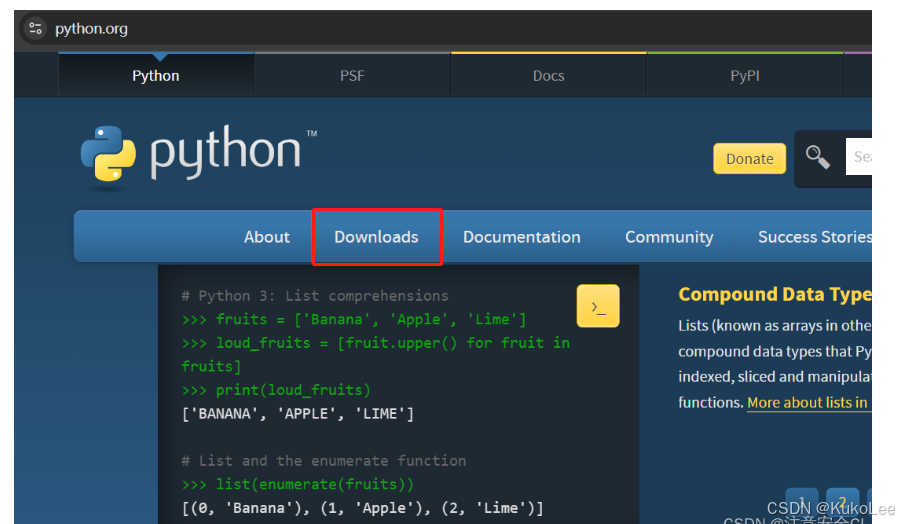The width and height of the screenshot is (899, 524).
Task: Open the Community menu
Action: coord(669,237)
